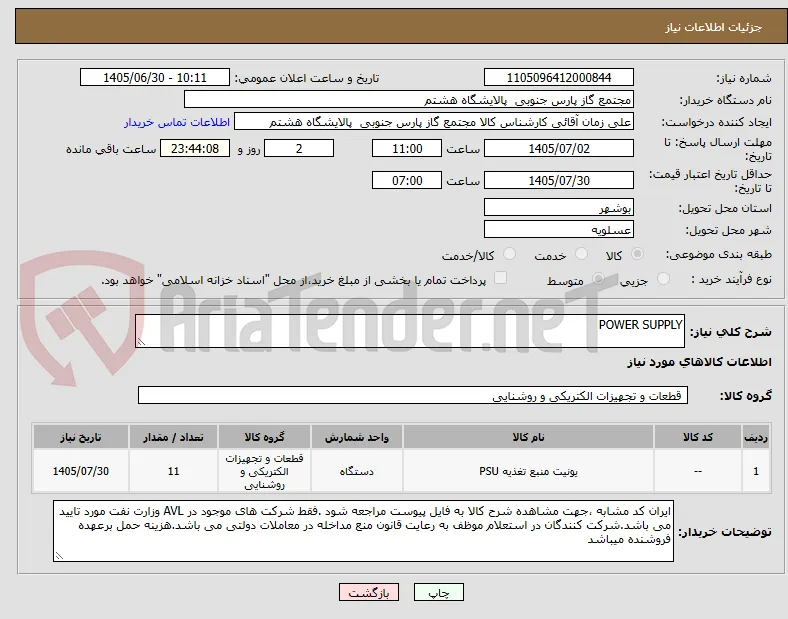The height and width of the screenshot is (619, 788).
Task: Click the need date cell in the items table
Action: pos(81,471)
